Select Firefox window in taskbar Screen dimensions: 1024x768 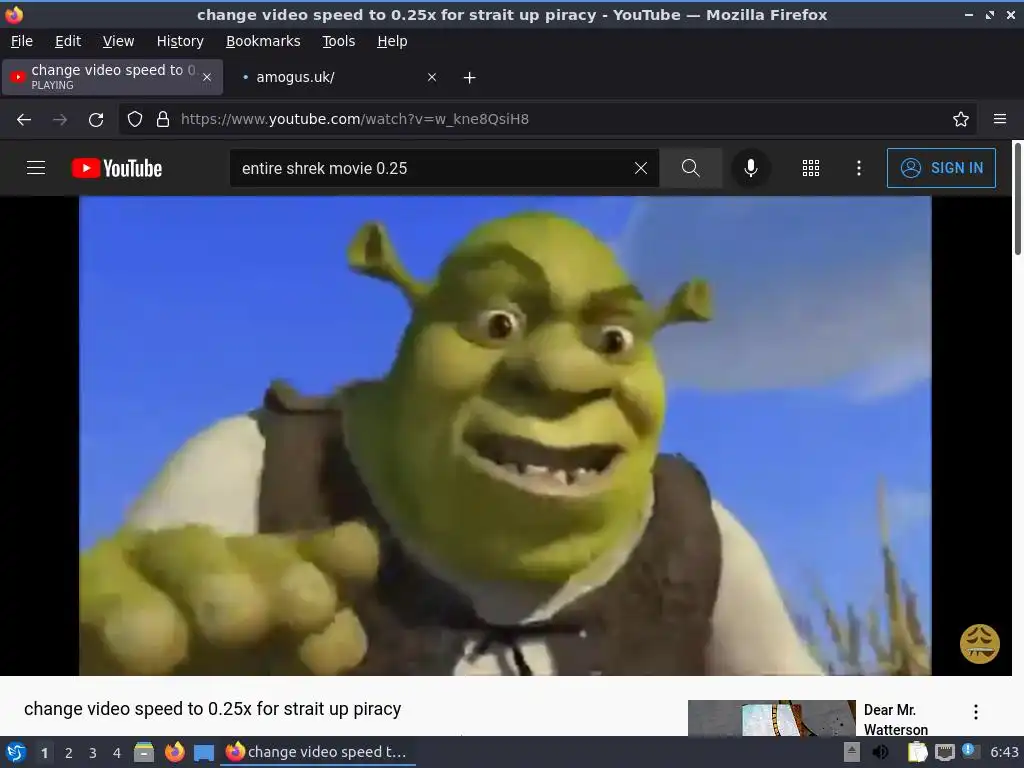[317, 752]
